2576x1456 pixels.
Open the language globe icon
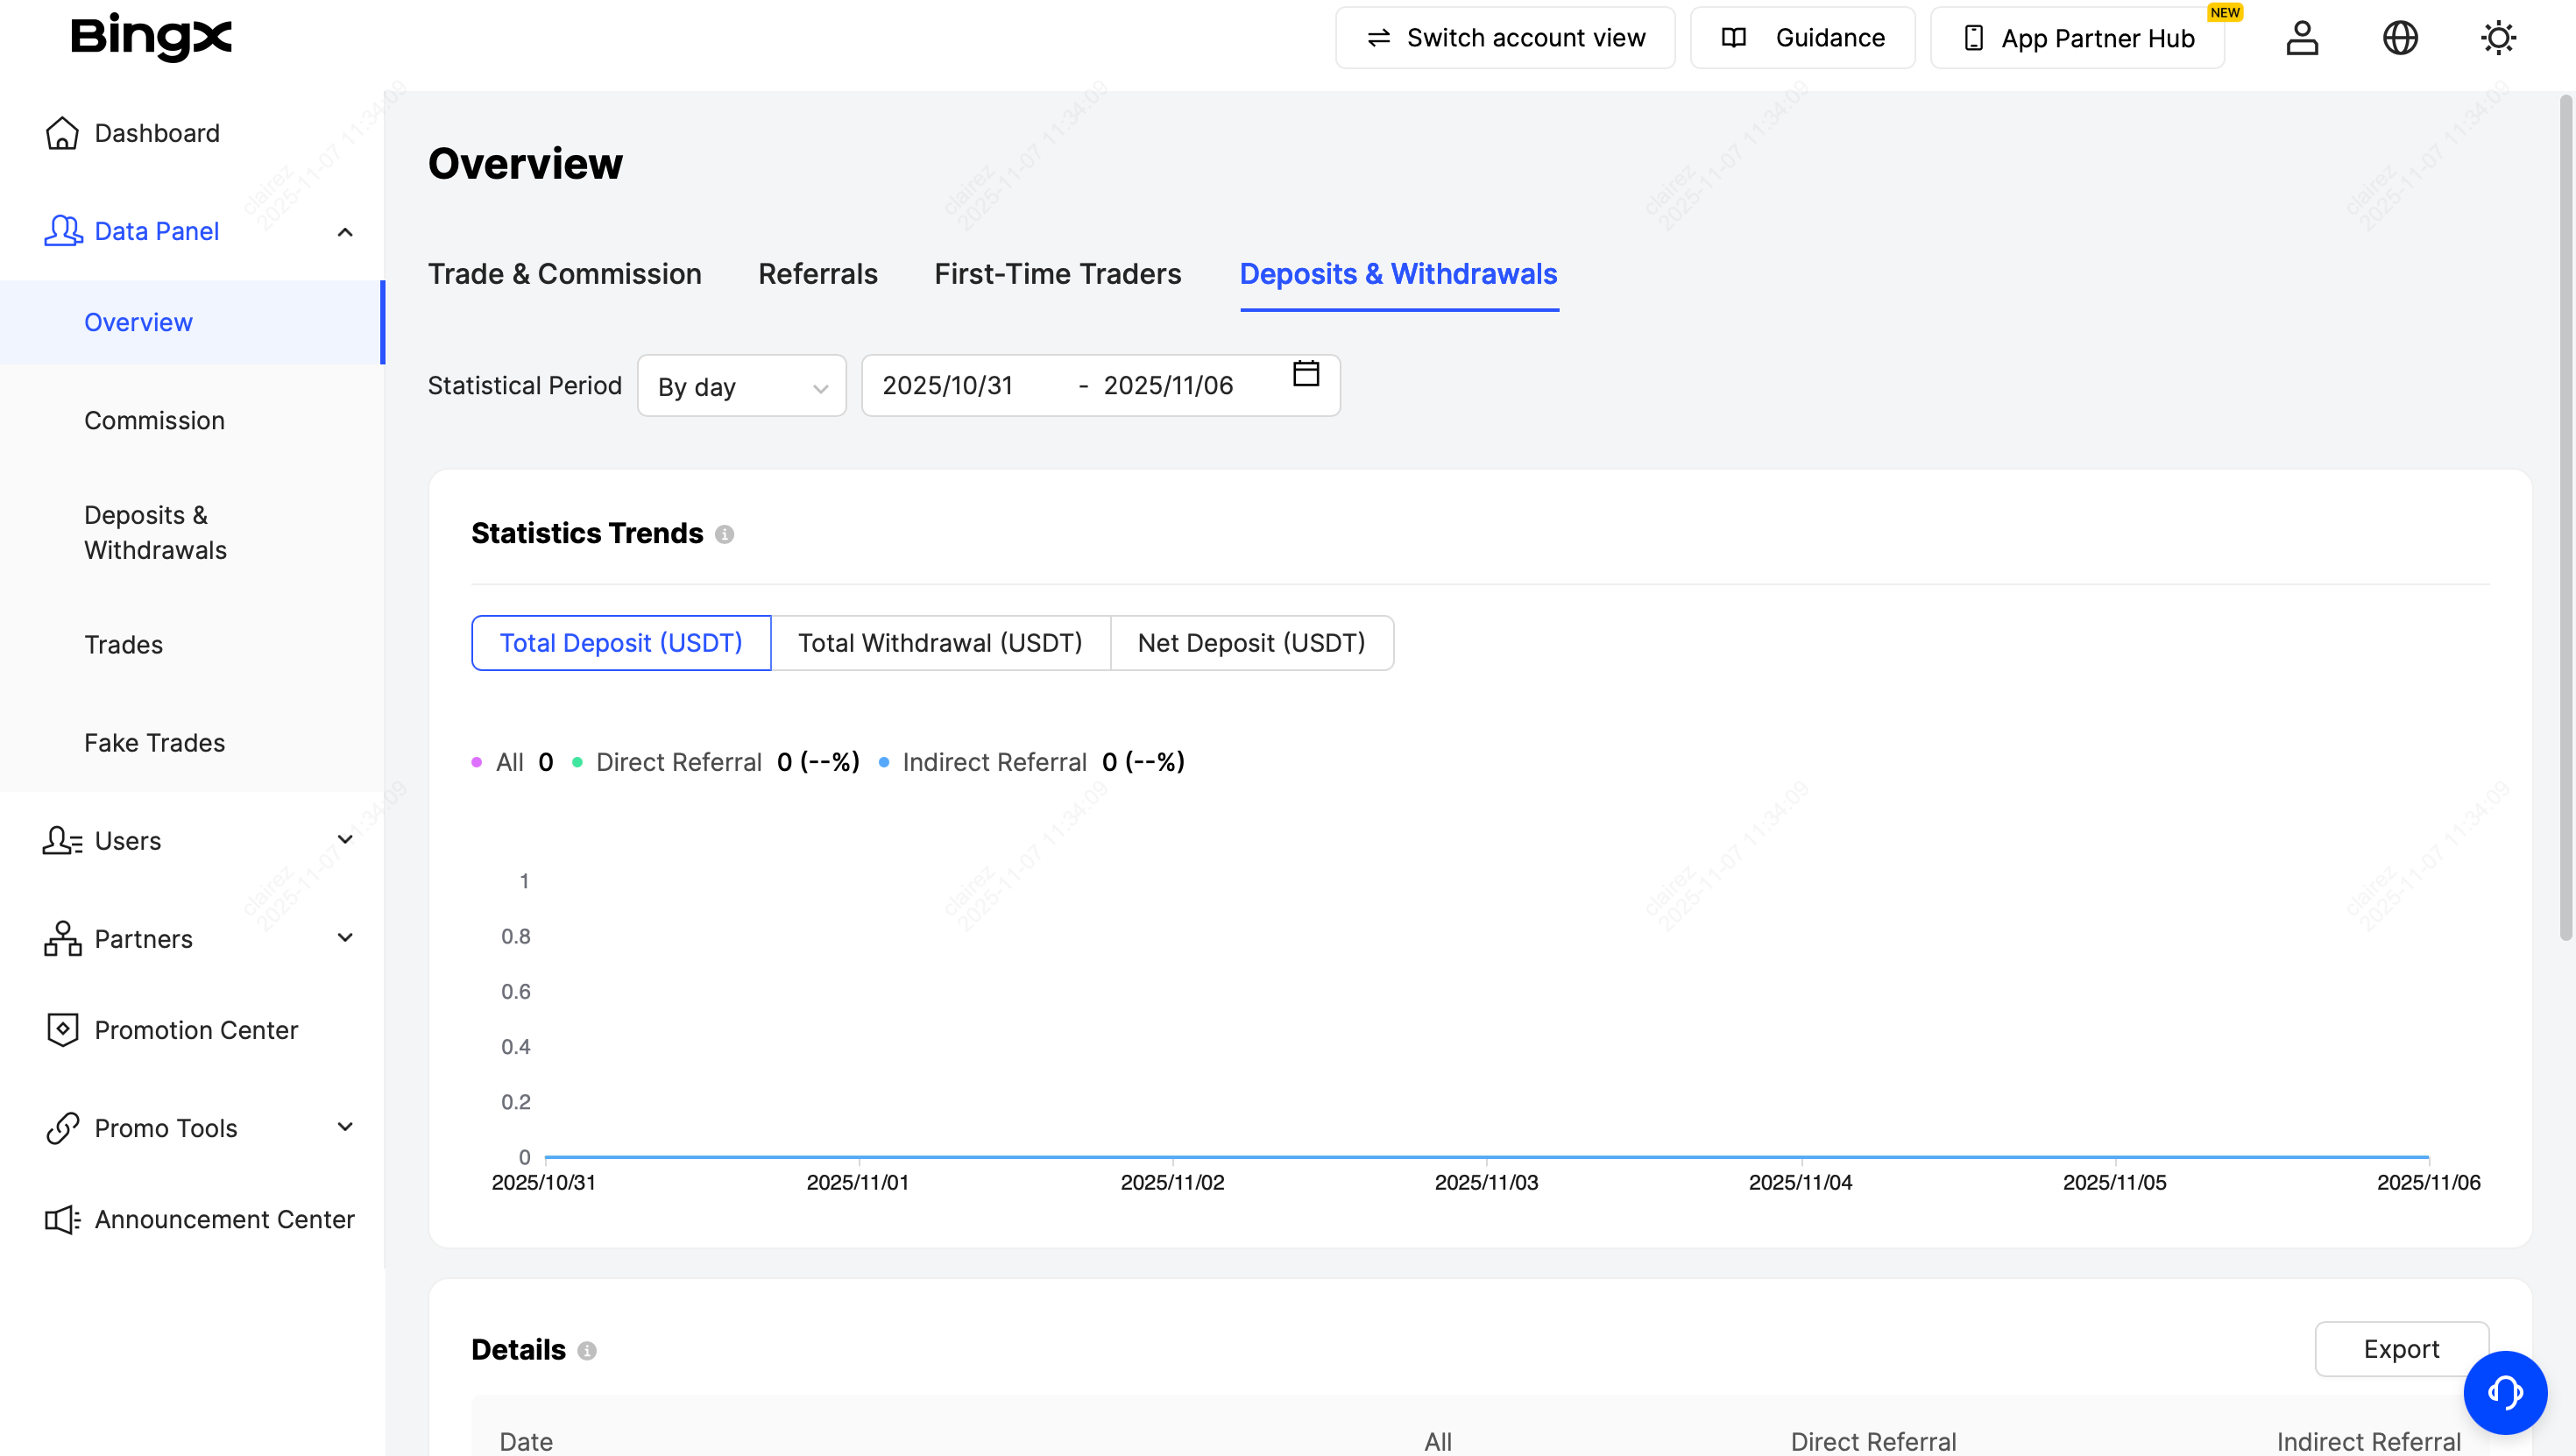pos(2399,38)
